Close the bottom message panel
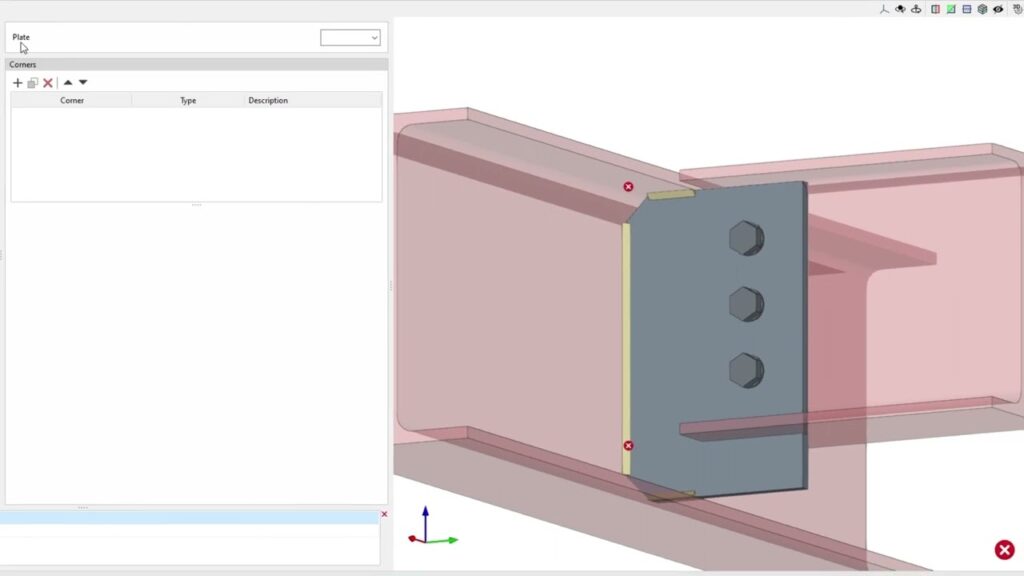This screenshot has width=1024, height=576. point(384,514)
